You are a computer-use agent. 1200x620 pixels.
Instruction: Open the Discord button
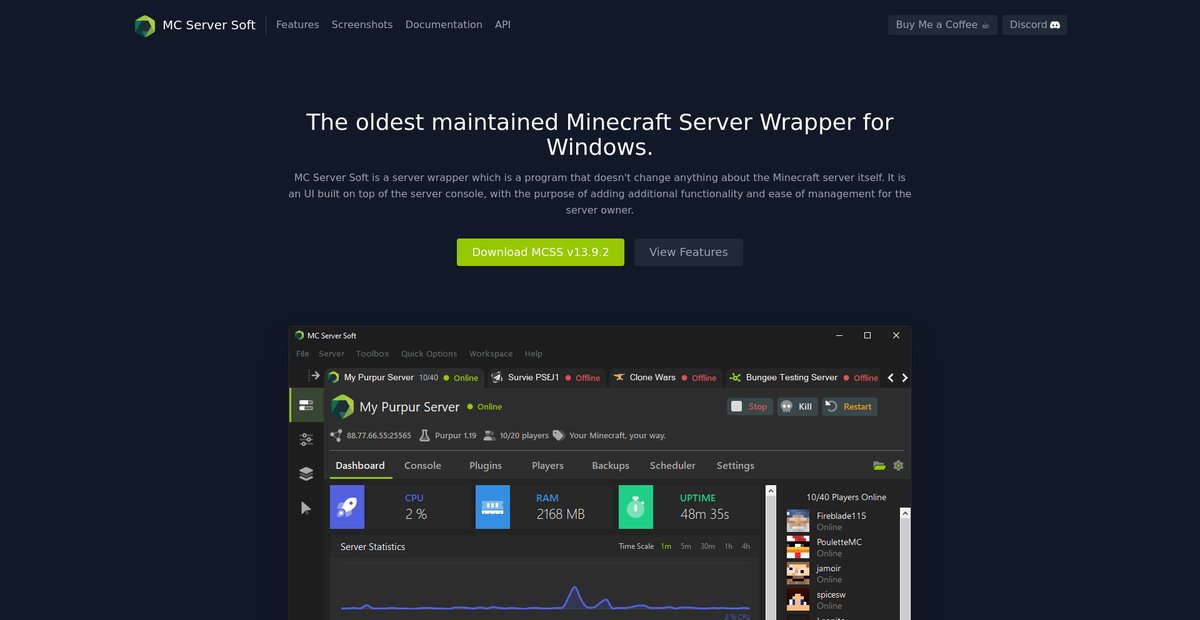(x=1035, y=25)
